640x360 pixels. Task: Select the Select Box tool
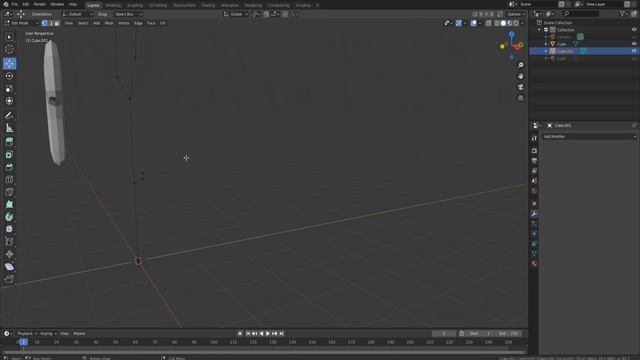click(9, 37)
